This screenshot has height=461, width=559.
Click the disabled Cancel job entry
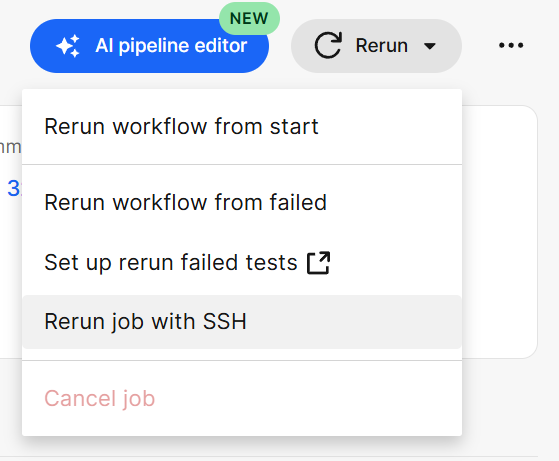tap(242, 398)
